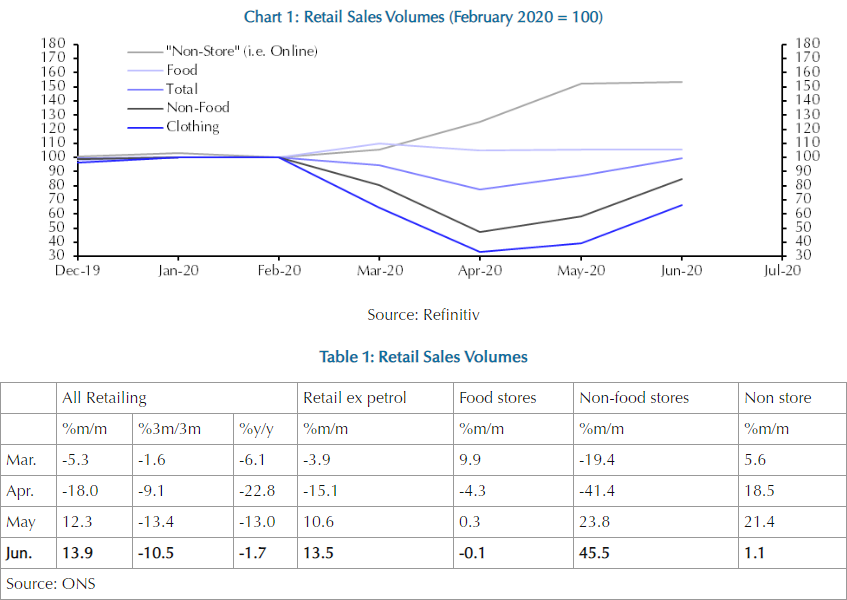The height and width of the screenshot is (600, 847).
Task: Click the Apr-20 x-axis label
Action: pos(480,270)
